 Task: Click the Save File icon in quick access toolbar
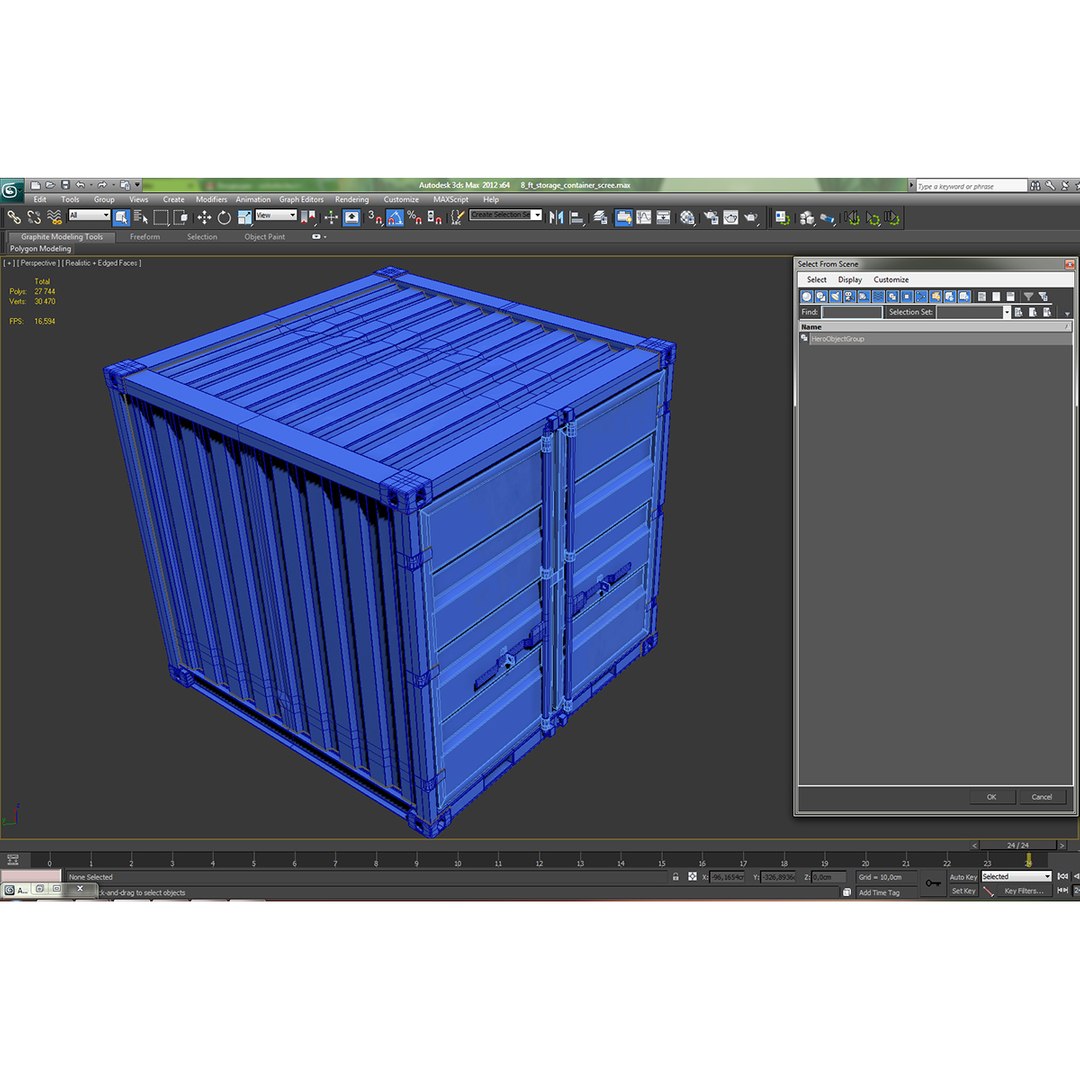pyautogui.click(x=65, y=185)
